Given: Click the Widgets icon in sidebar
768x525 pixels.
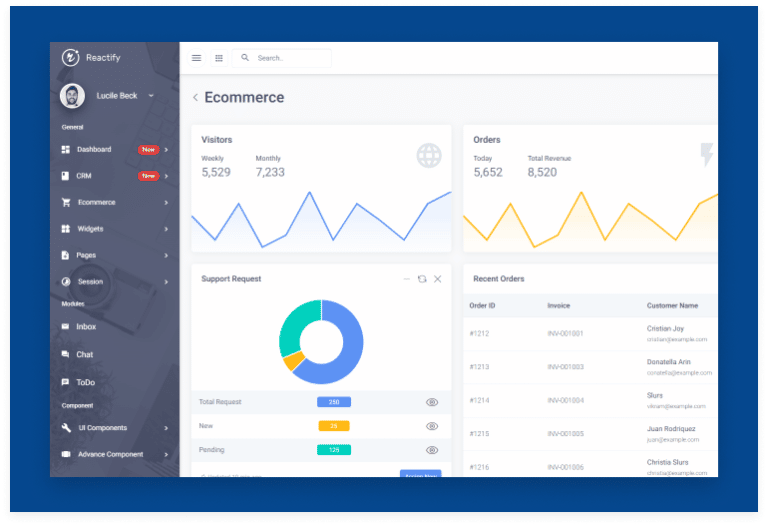Looking at the screenshot, I should coord(66,229).
